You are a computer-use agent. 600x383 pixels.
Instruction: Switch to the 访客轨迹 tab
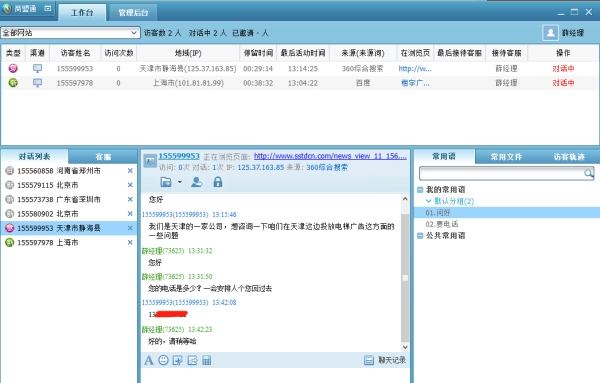click(569, 156)
